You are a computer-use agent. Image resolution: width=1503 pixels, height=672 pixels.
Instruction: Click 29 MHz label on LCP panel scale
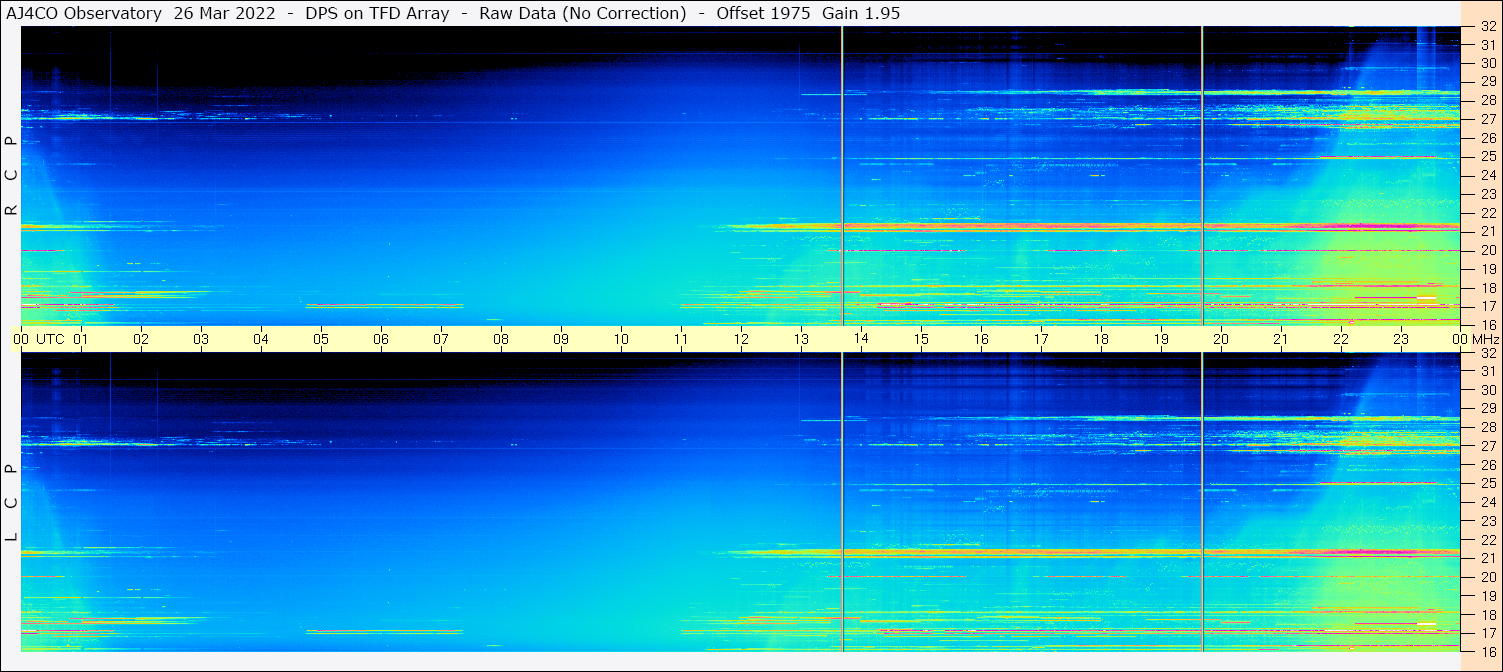[1487, 408]
